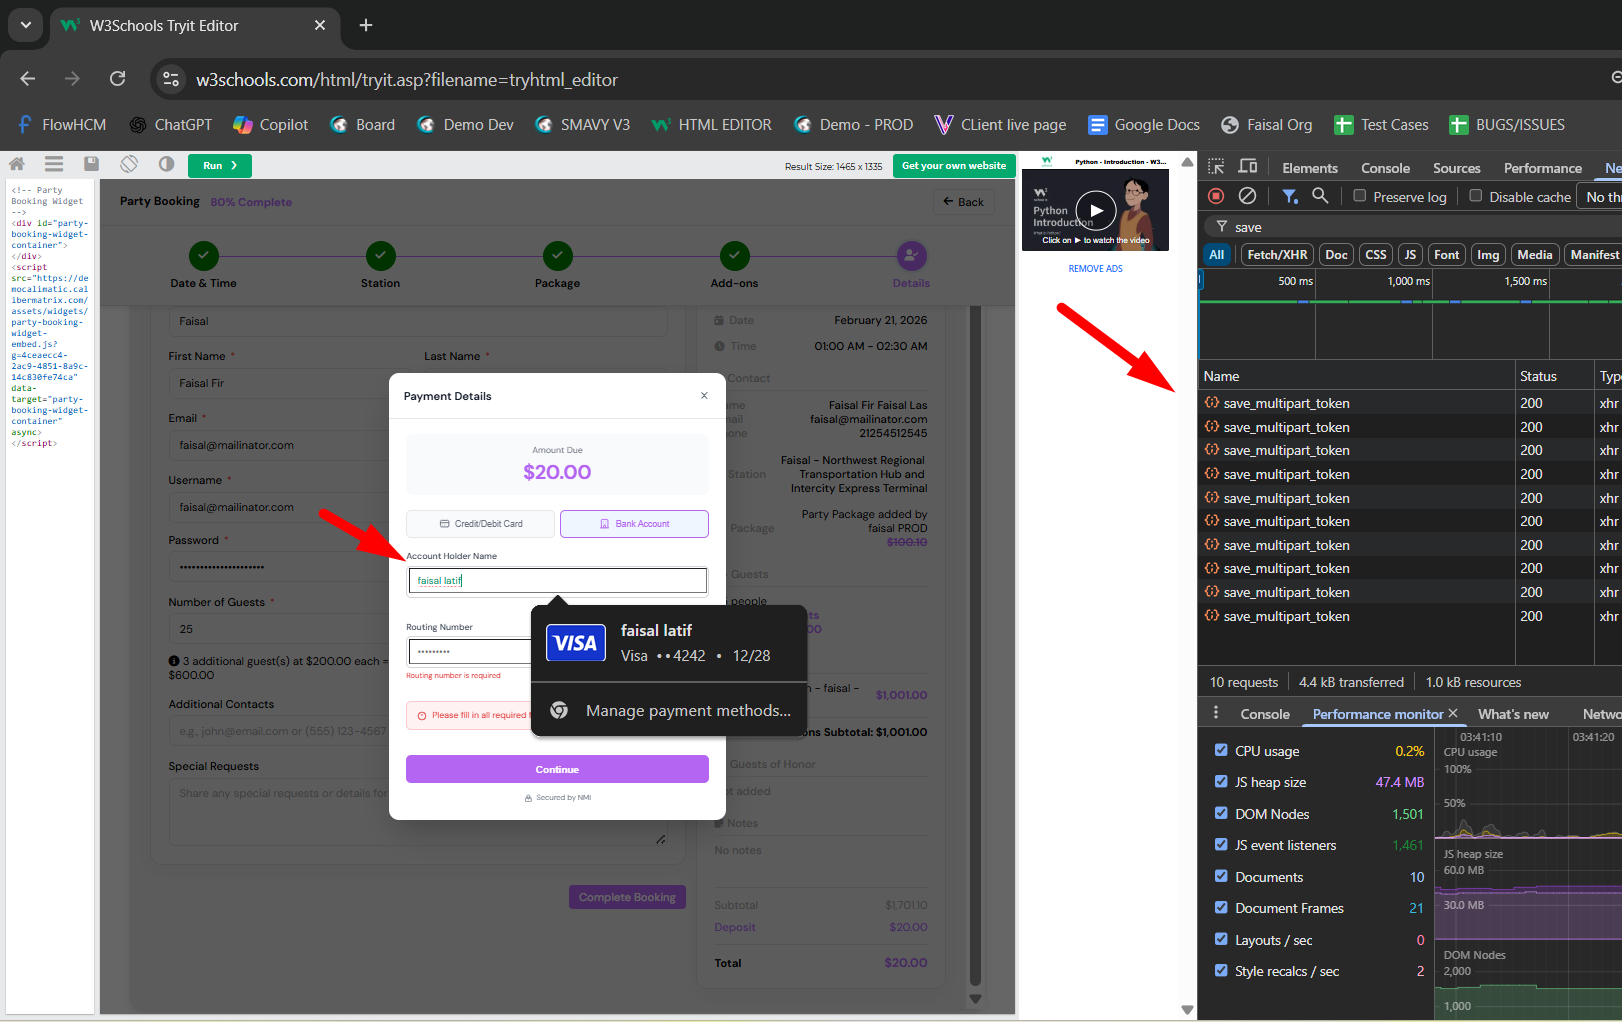Select the Date & Time step circle
The height and width of the screenshot is (1022, 1622).
(204, 256)
